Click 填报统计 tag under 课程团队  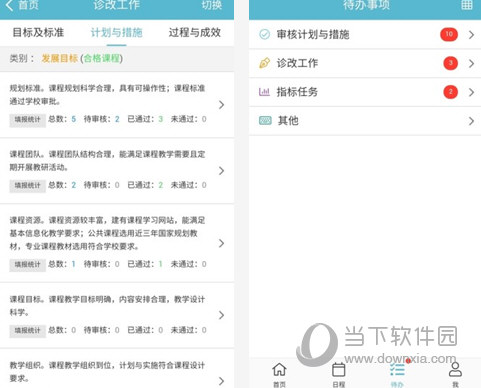27,186
